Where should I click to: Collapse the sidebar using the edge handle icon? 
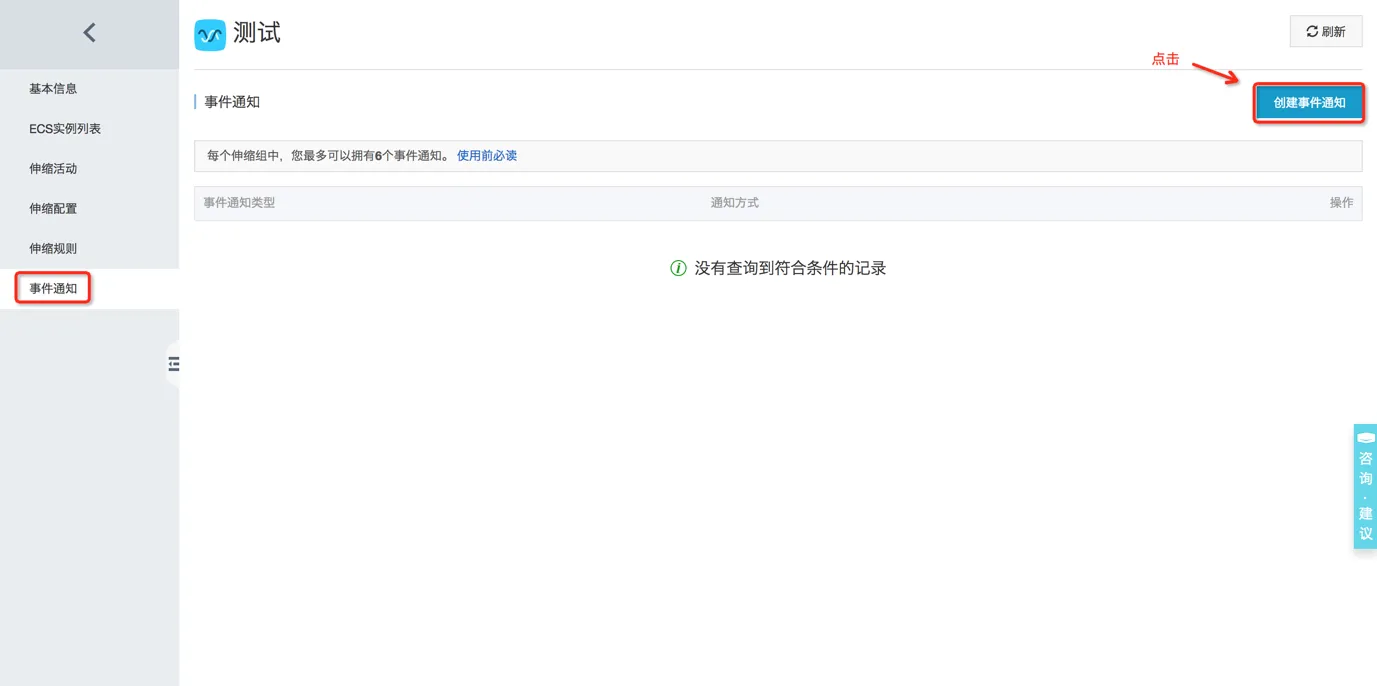coord(173,365)
